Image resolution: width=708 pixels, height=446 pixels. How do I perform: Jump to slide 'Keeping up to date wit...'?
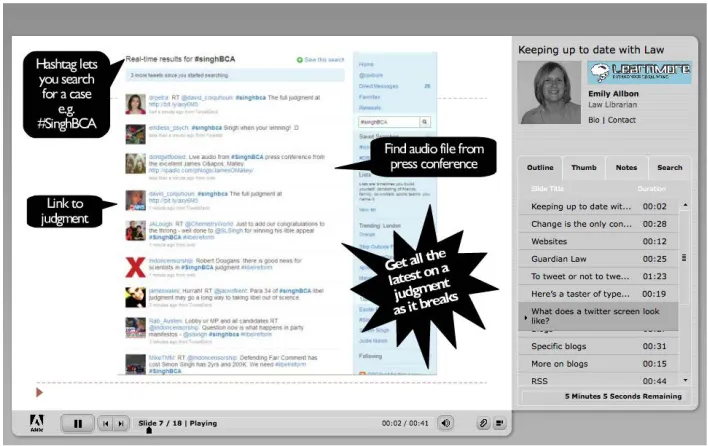point(598,206)
